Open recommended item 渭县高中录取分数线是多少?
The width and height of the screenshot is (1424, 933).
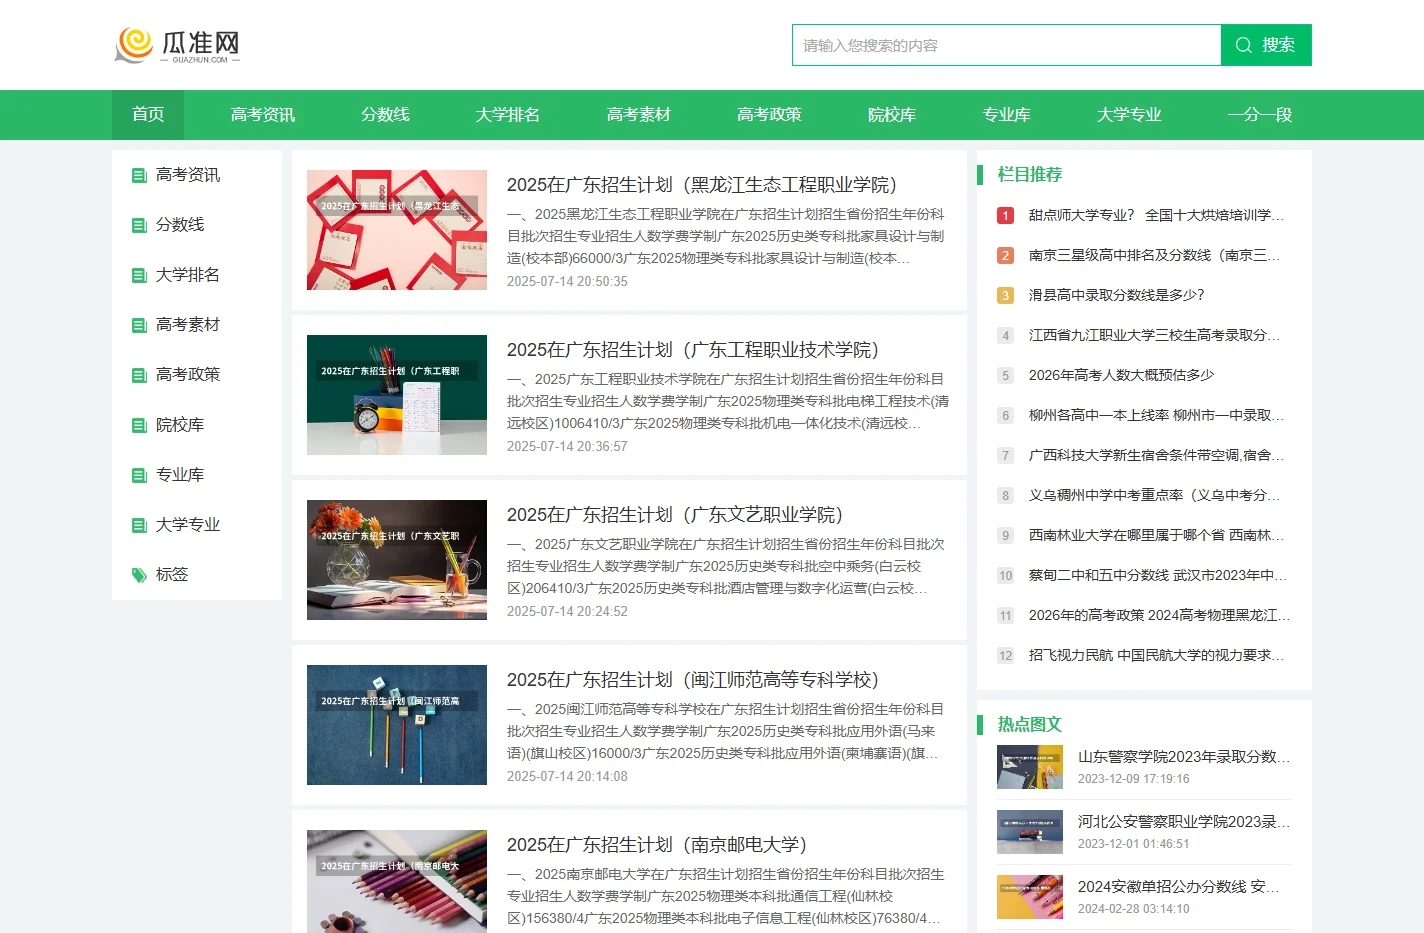click(x=1117, y=295)
